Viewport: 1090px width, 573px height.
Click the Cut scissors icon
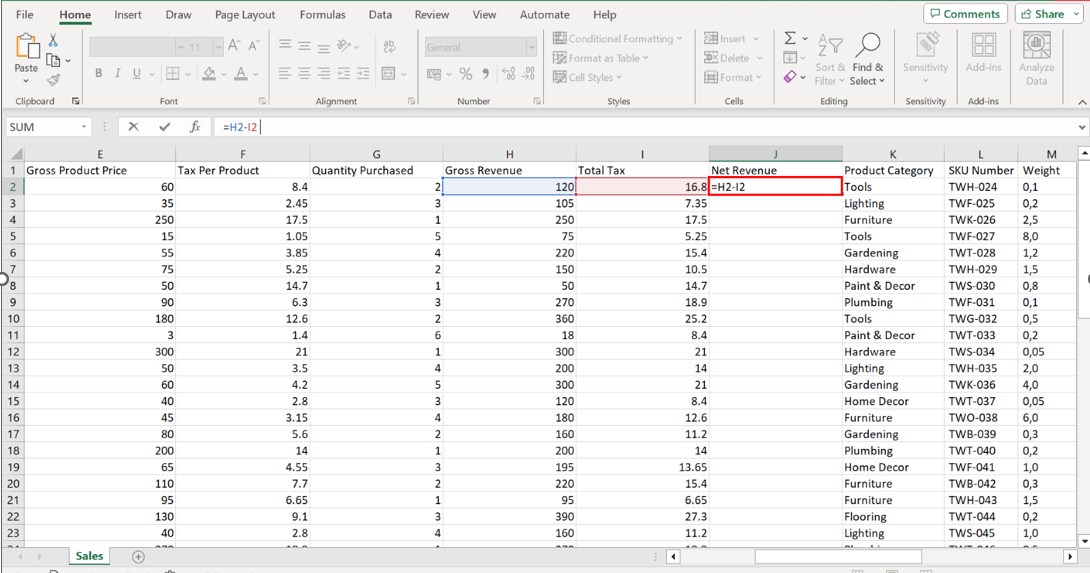53,40
